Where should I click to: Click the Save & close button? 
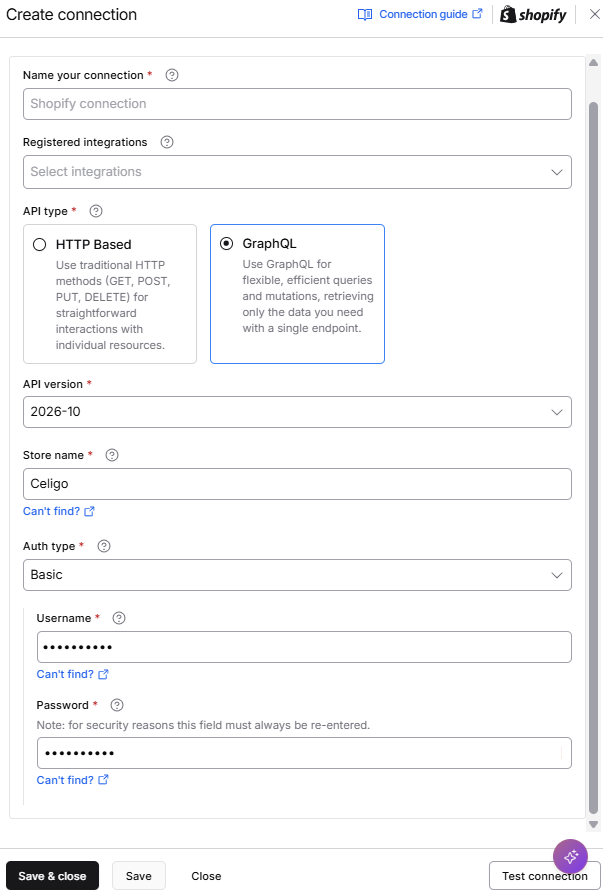click(x=53, y=876)
